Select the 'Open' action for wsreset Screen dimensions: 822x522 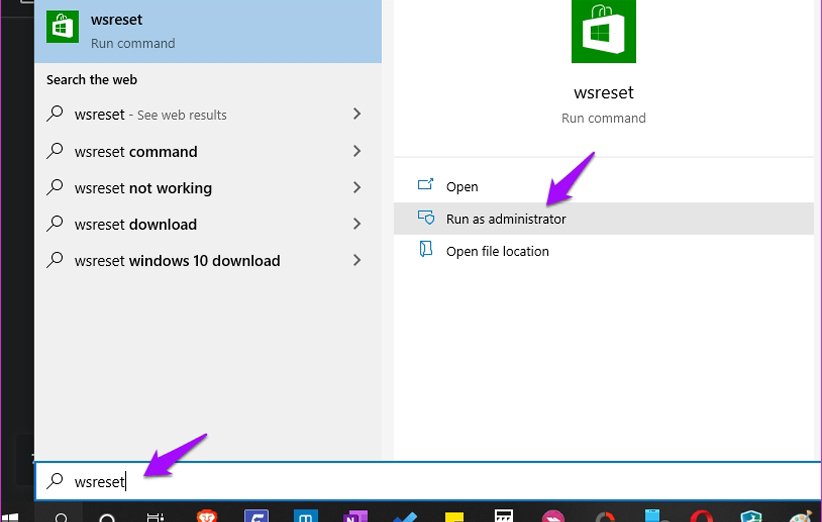[x=462, y=187]
